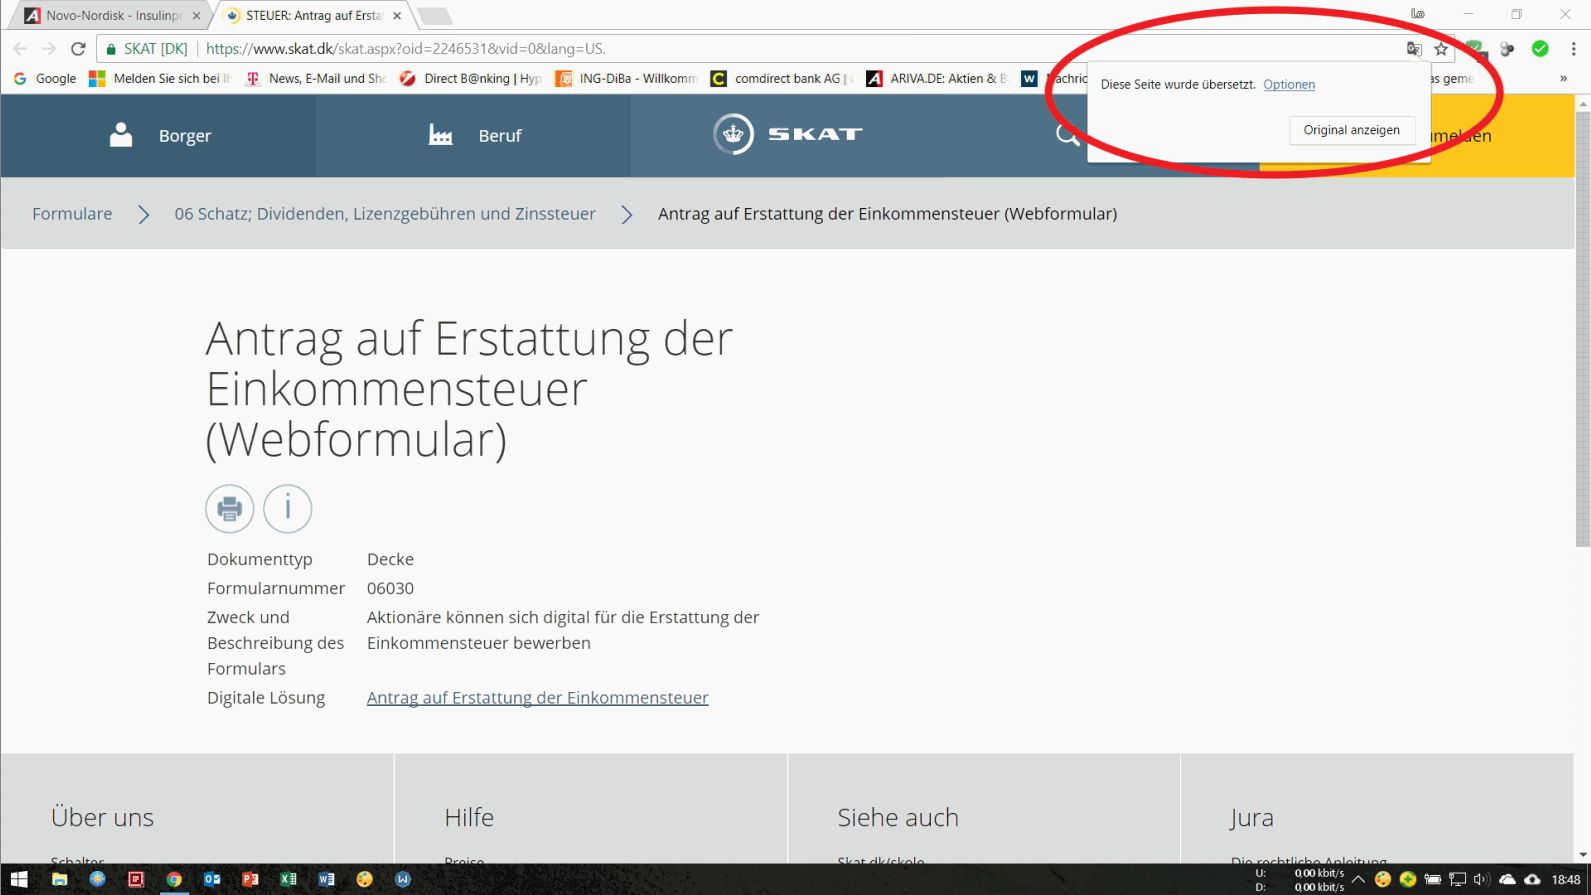Open the News, E-Mail und Shop bookmark
Viewport: 1591px width, 895px height.
point(316,78)
